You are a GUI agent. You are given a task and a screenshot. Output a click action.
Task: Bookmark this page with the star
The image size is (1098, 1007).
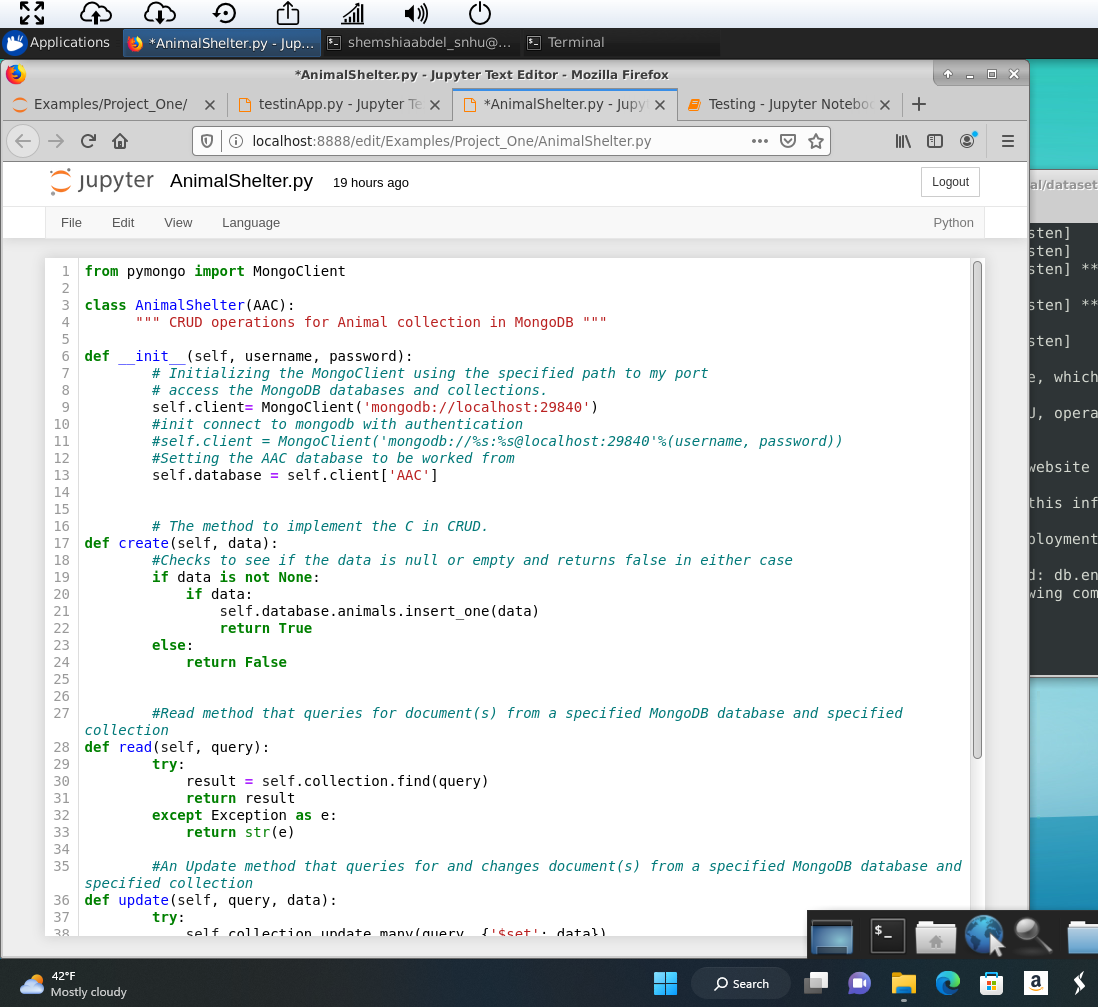816,141
